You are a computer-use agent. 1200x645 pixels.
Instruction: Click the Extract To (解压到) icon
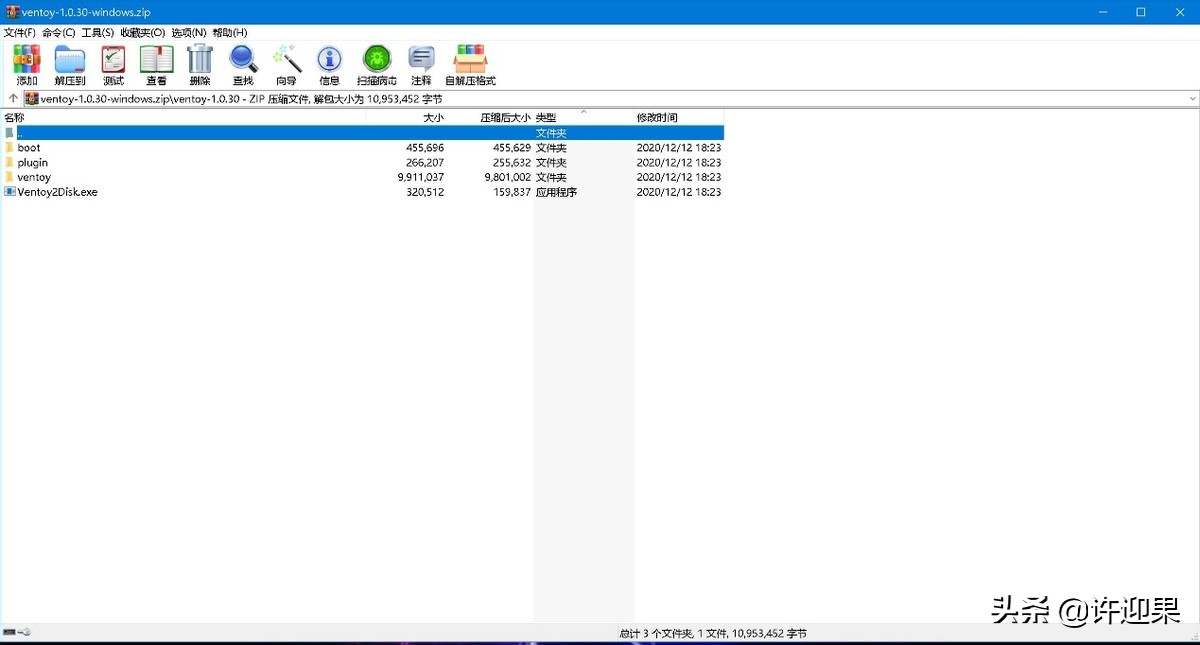(x=70, y=64)
